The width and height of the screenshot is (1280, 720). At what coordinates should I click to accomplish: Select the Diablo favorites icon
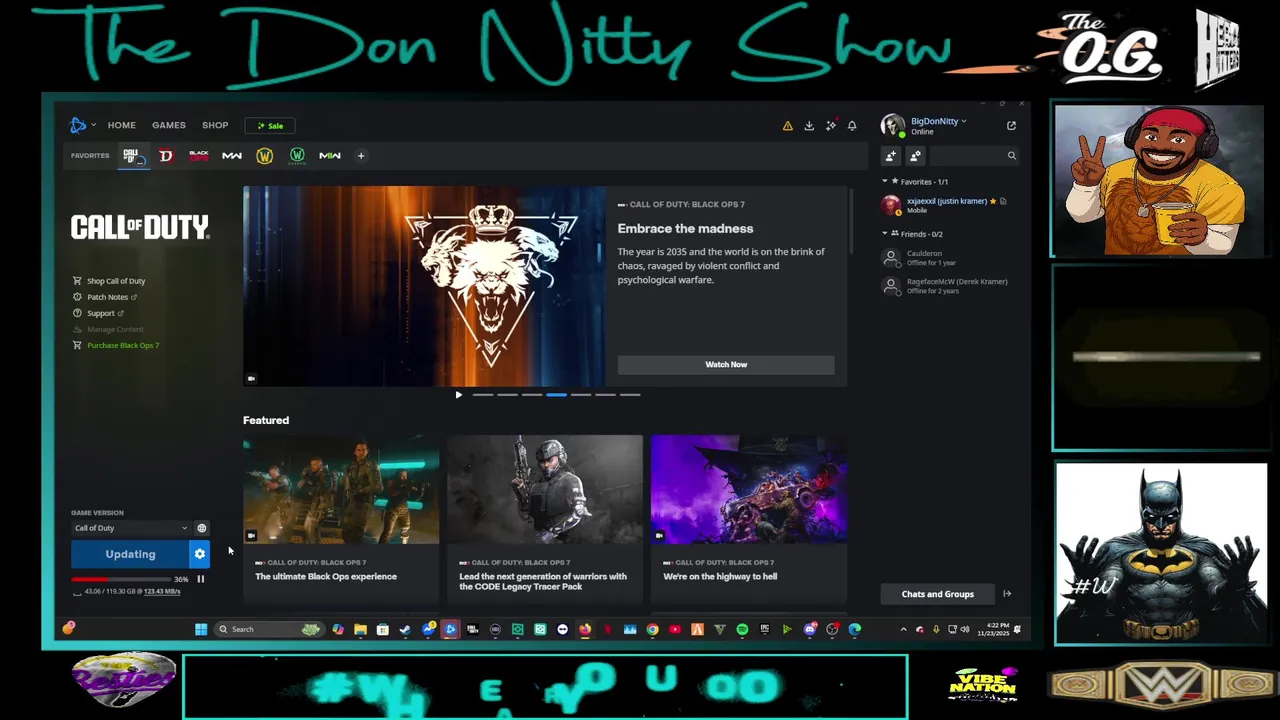tap(166, 155)
